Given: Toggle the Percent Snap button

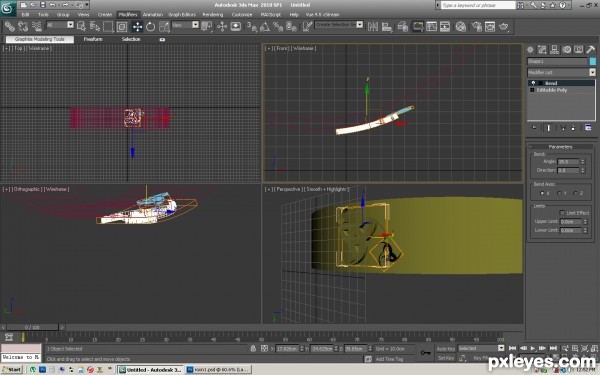Looking at the screenshot, I should coord(278,26).
